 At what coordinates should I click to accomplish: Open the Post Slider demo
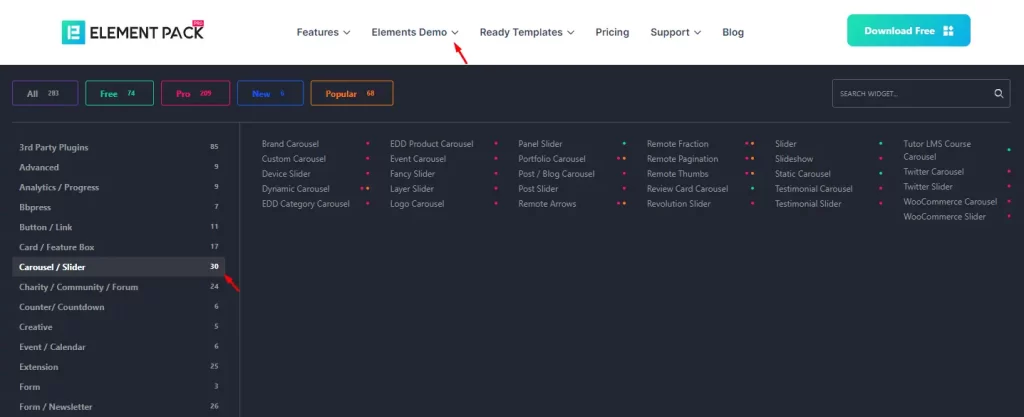[538, 189]
